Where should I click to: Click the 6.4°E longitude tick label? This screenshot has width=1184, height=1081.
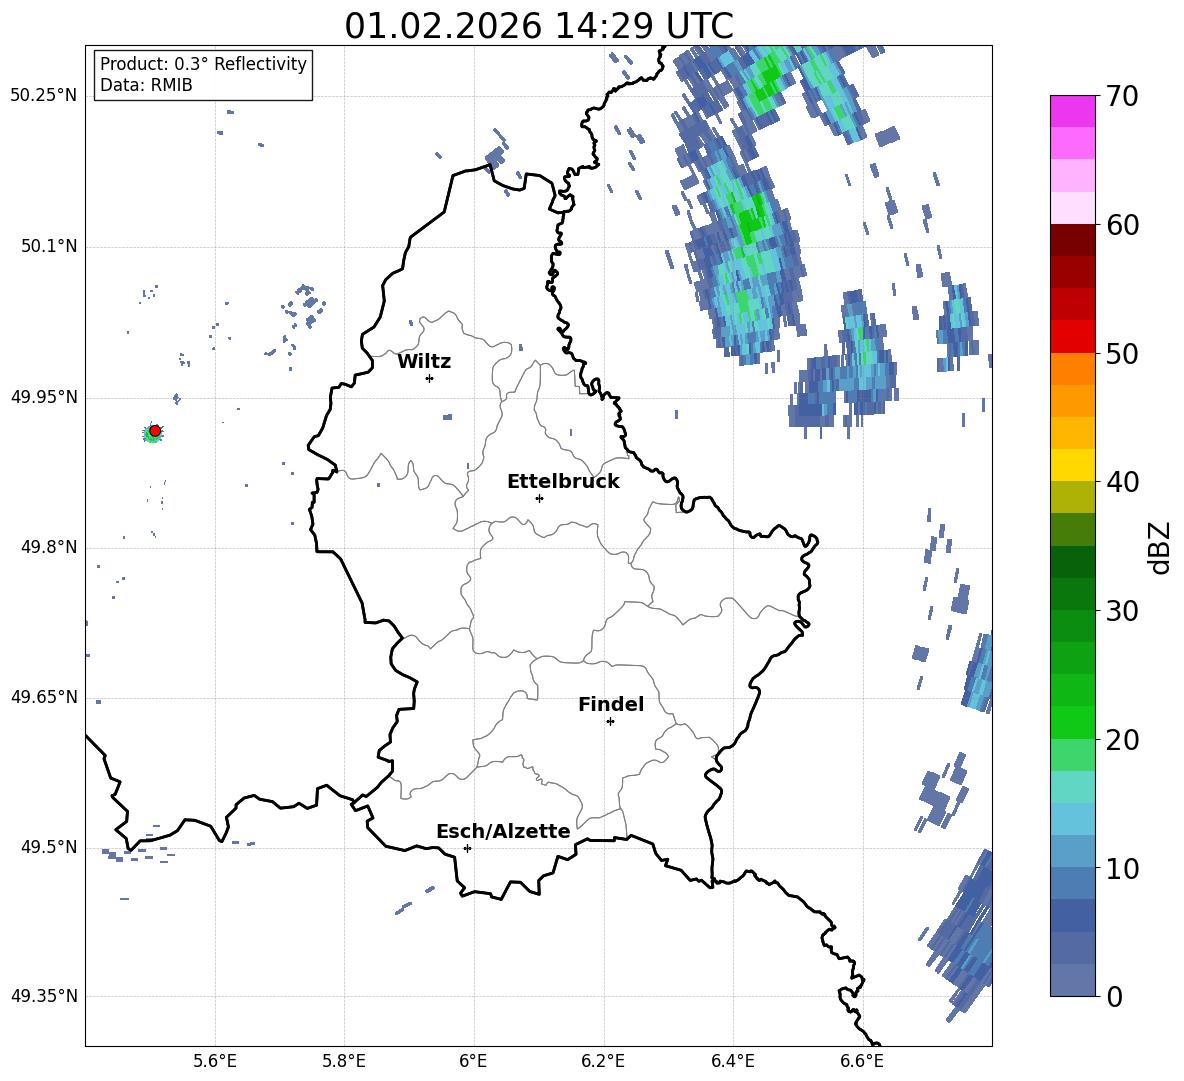point(732,1061)
